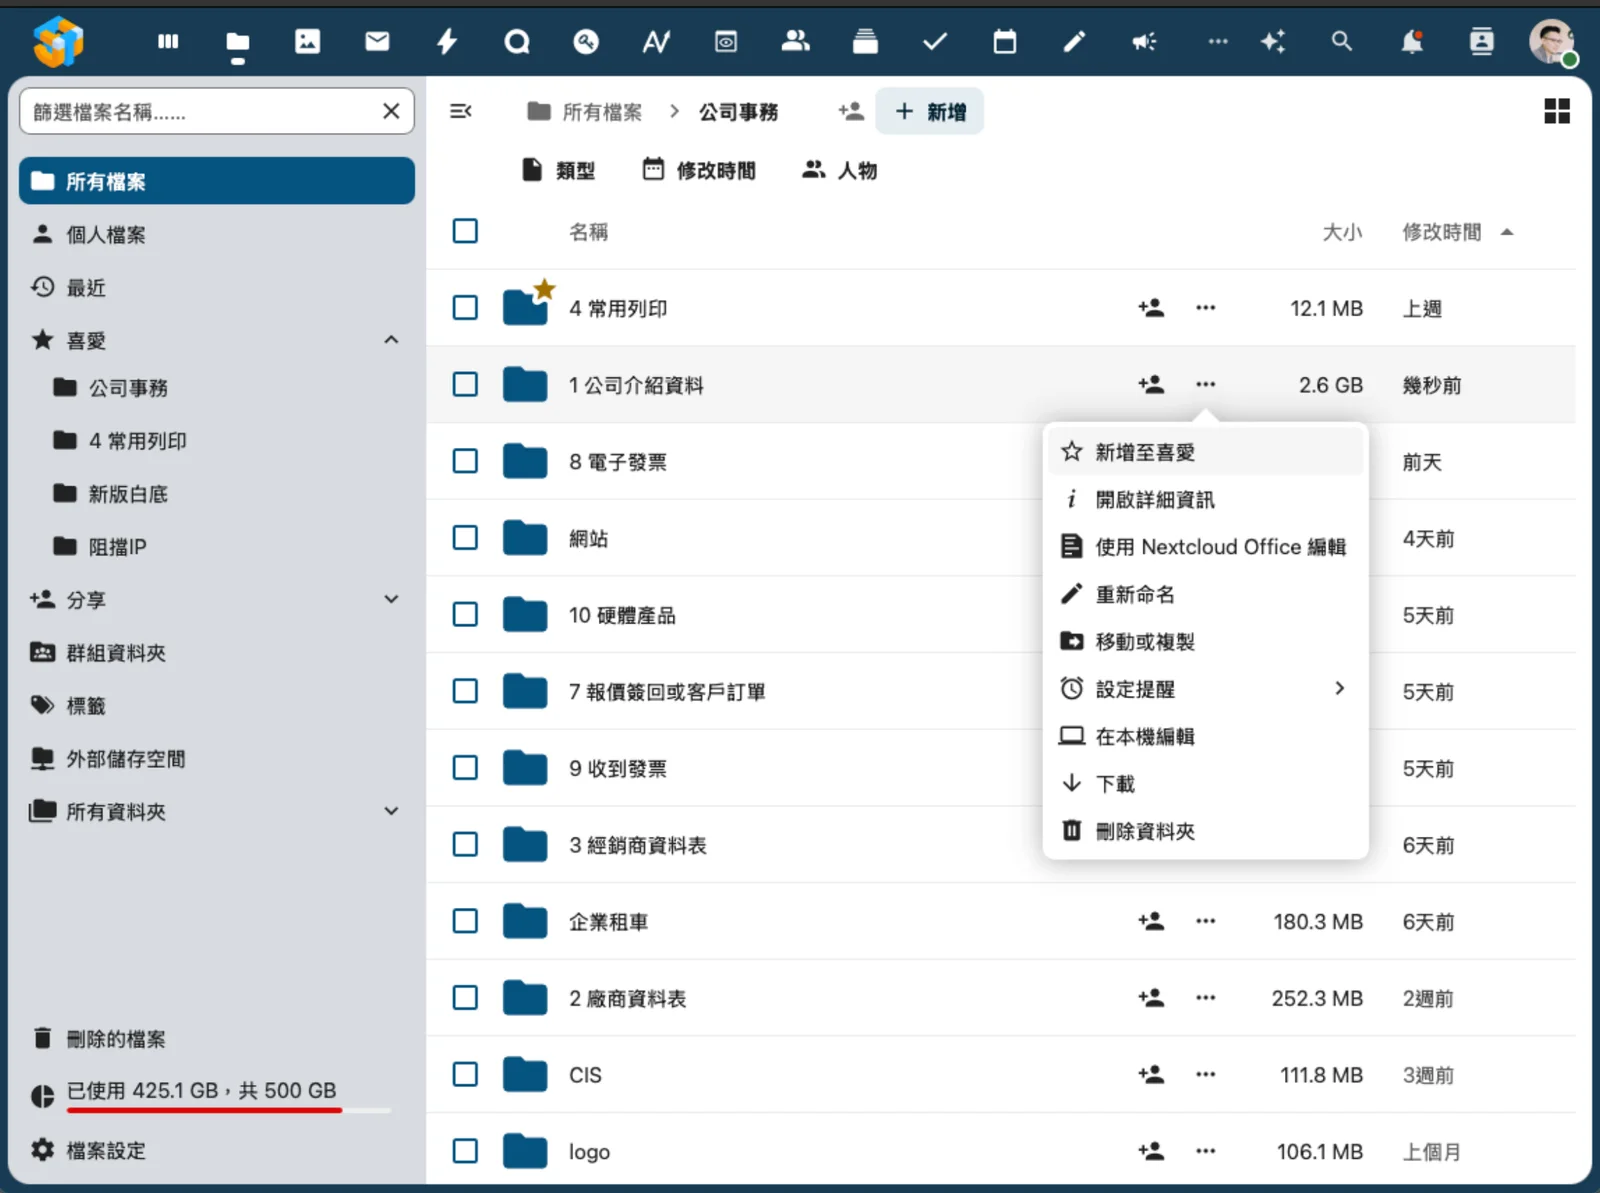Expand the 所有資料夾 tree

coord(391,811)
